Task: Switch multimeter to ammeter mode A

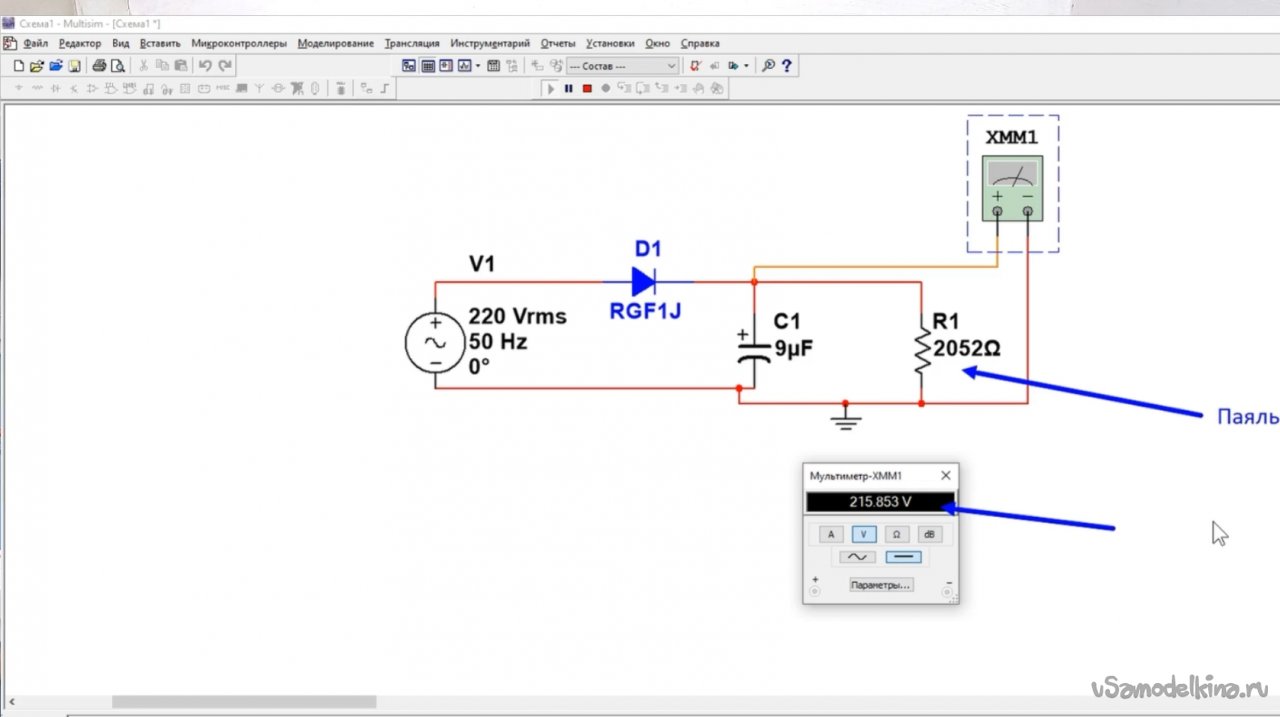Action: tap(830, 534)
